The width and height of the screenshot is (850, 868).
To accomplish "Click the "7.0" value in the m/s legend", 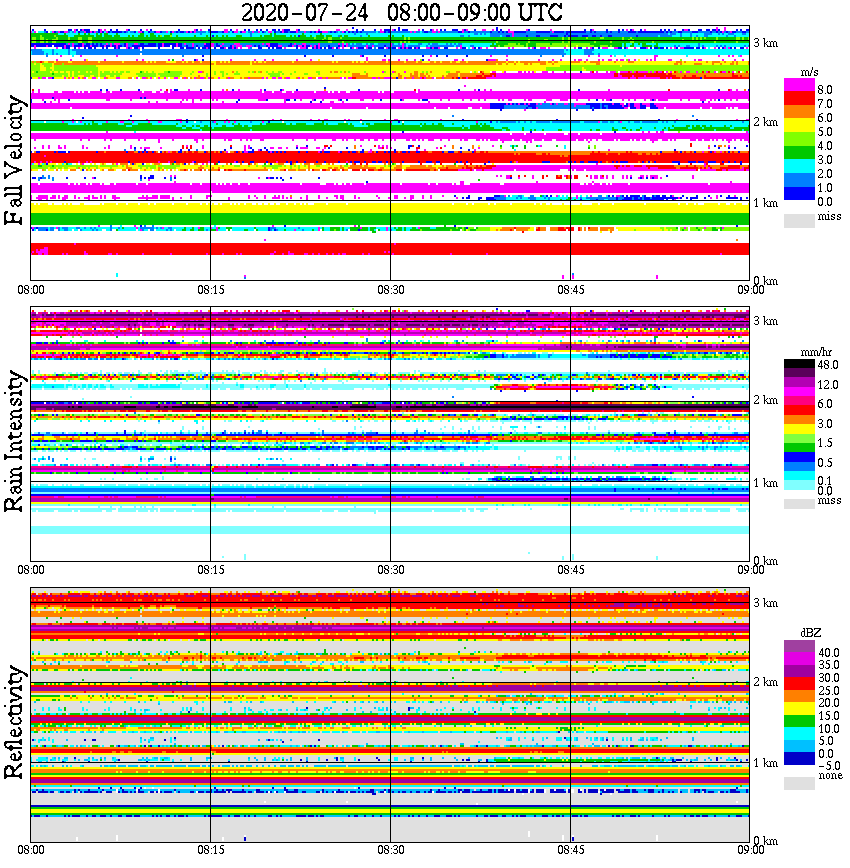I will pyautogui.click(x=825, y=104).
